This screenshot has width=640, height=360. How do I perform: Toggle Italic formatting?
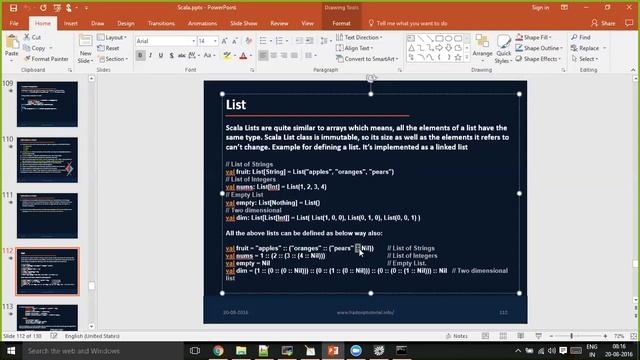click(151, 56)
